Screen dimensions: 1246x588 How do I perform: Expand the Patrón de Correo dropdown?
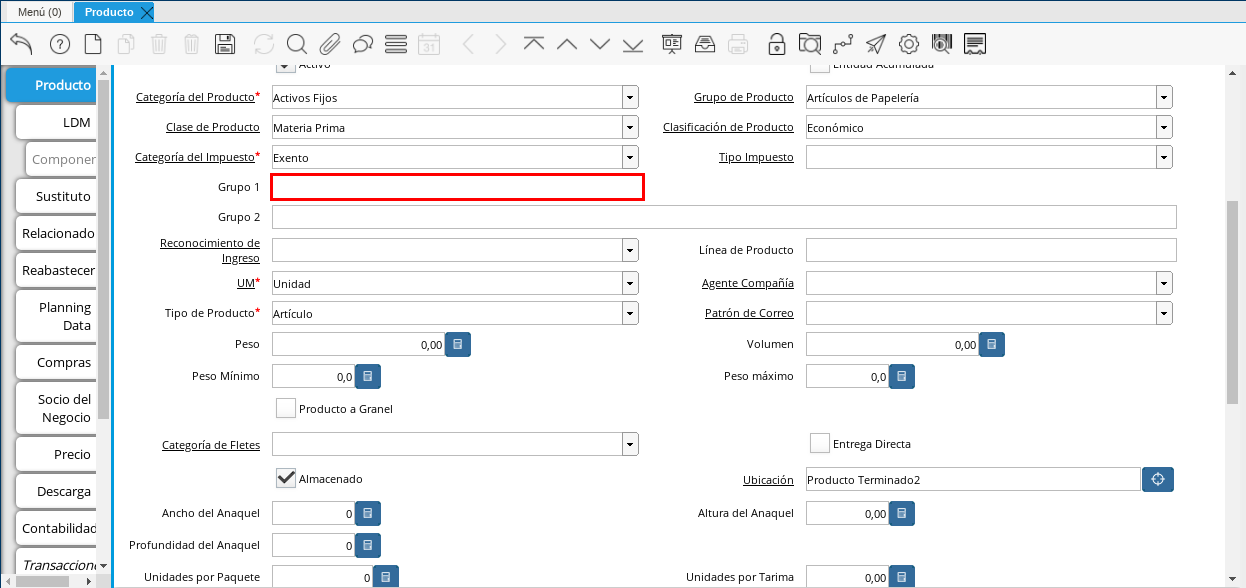tap(1164, 313)
